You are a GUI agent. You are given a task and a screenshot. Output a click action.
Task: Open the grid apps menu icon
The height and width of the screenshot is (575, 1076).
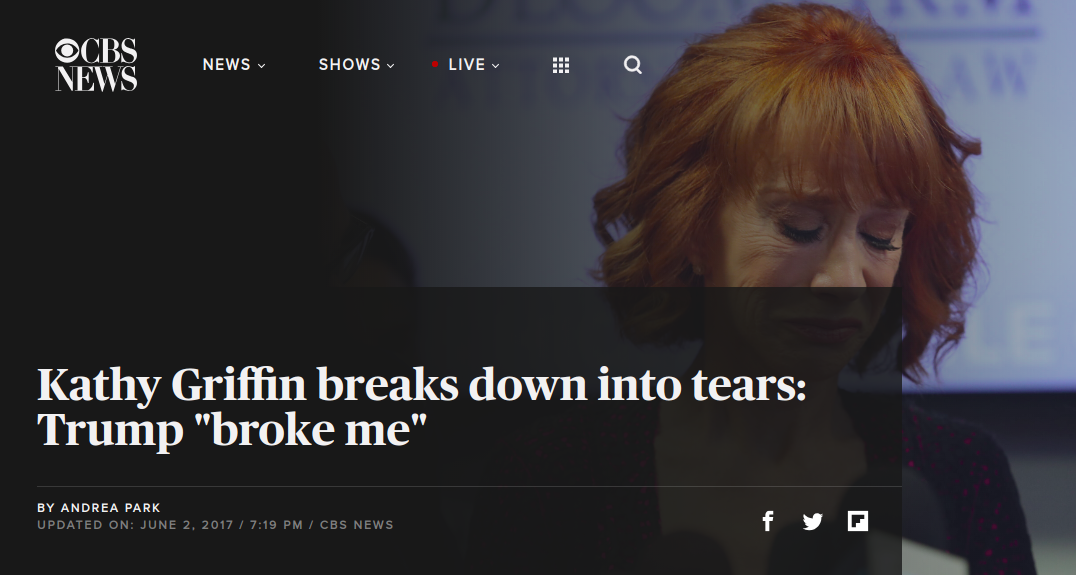(x=561, y=65)
